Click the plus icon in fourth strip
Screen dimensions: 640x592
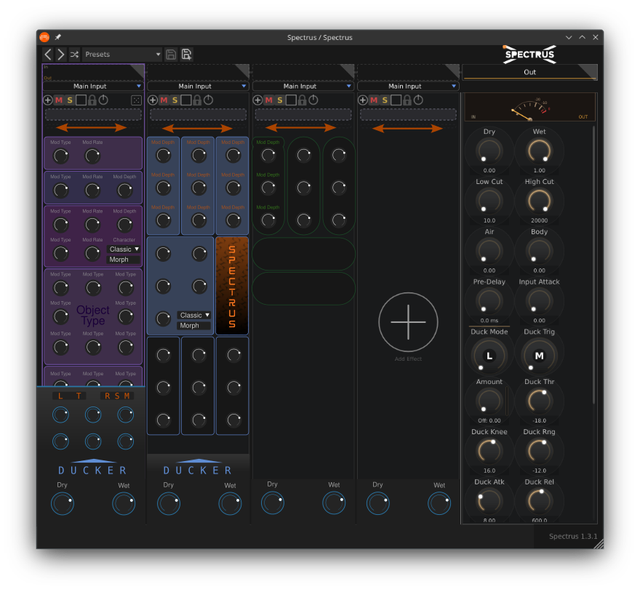363,100
